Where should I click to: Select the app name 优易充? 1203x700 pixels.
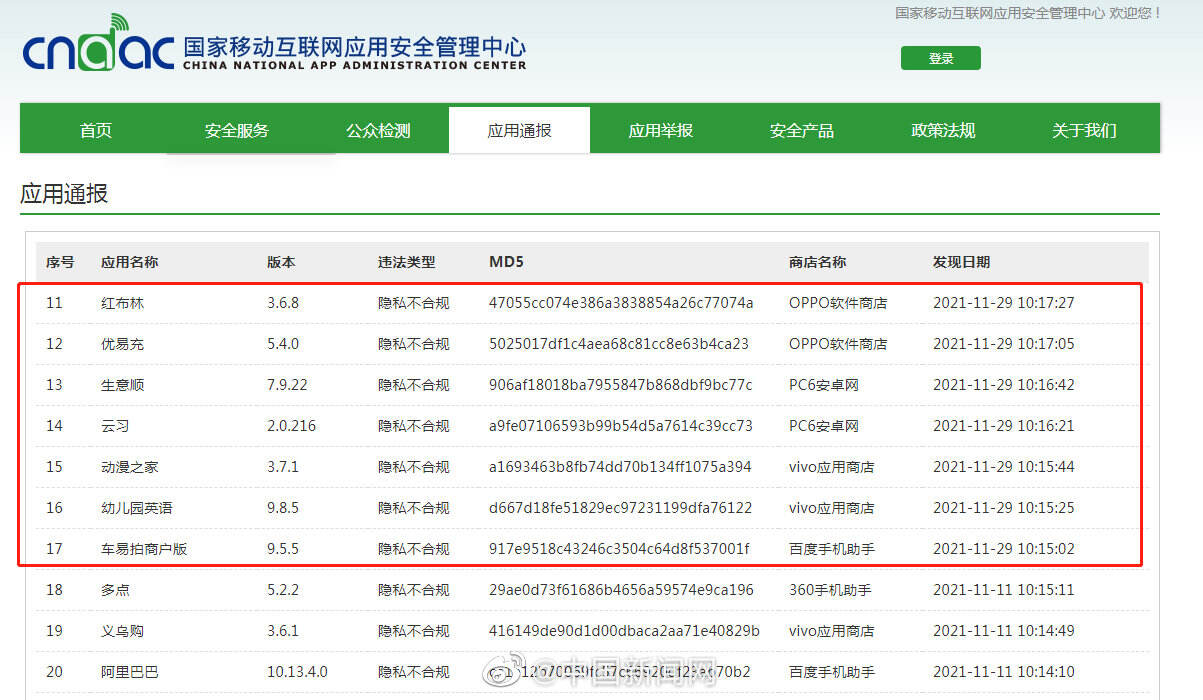122,344
